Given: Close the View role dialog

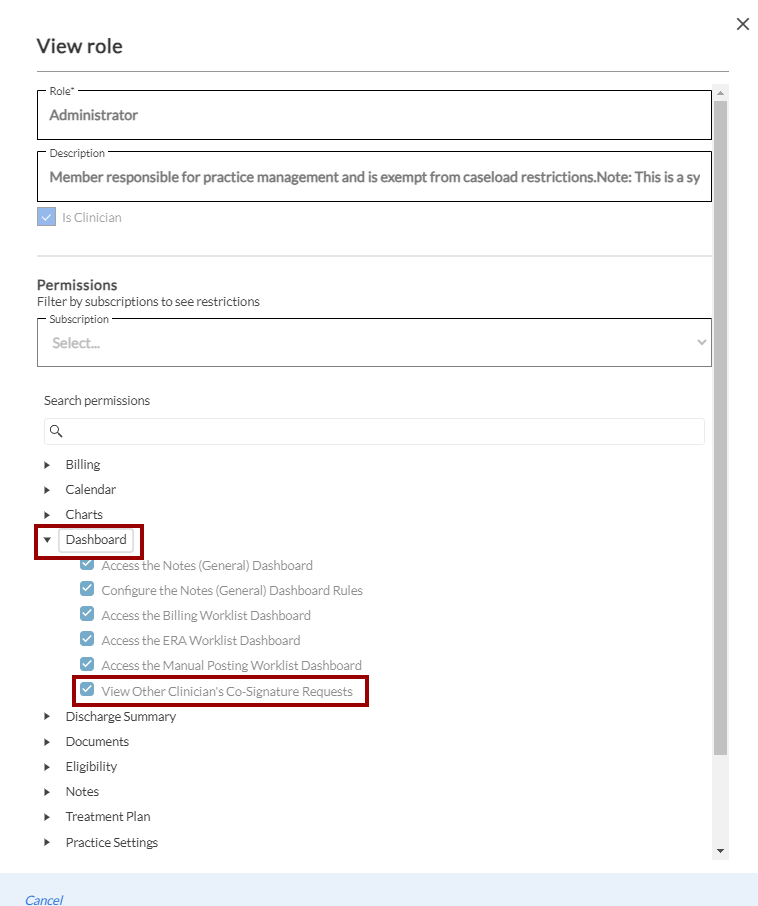Looking at the screenshot, I should (742, 24).
